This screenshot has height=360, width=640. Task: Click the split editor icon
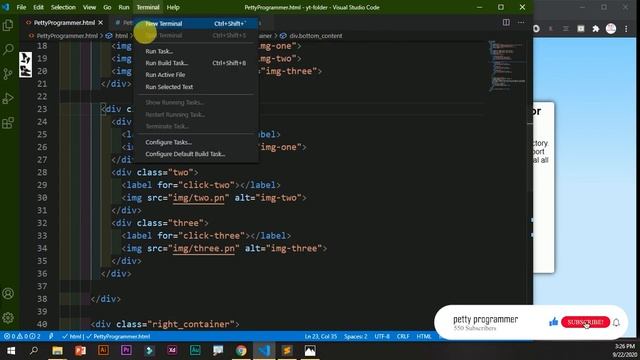(x=506, y=22)
